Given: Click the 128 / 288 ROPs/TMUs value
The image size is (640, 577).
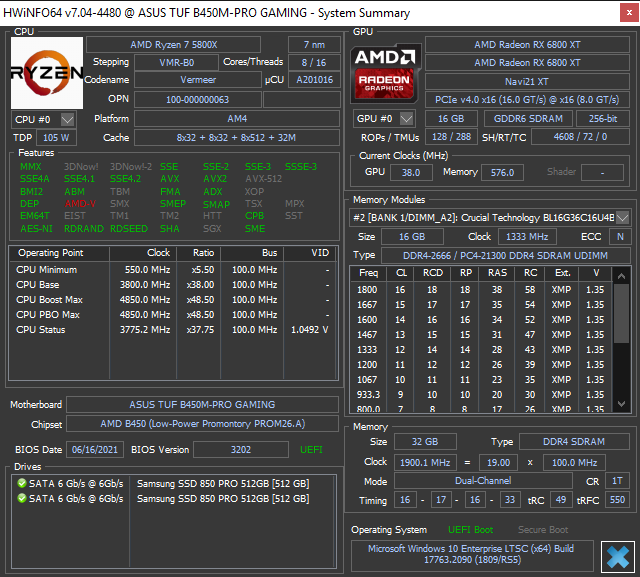Looking at the screenshot, I should point(451,137).
